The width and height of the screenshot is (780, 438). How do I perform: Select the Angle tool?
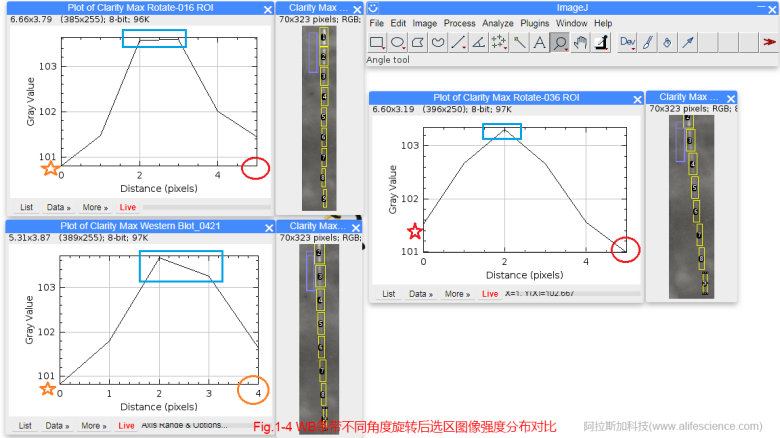(x=478, y=42)
